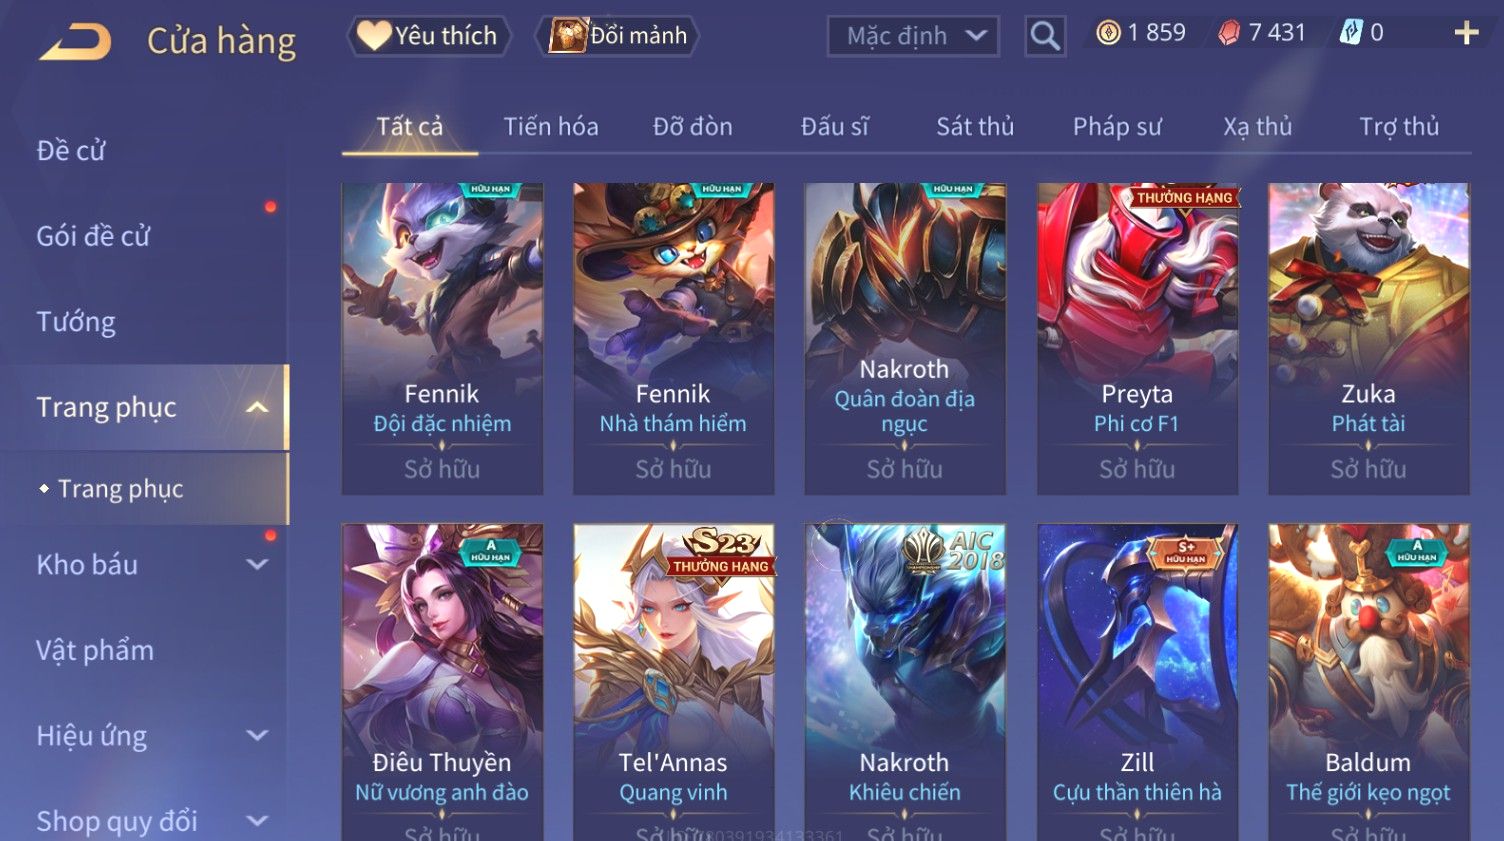Collapse the Trang phục sidebar section
Screen dimensions: 1504x841
(x=257, y=407)
